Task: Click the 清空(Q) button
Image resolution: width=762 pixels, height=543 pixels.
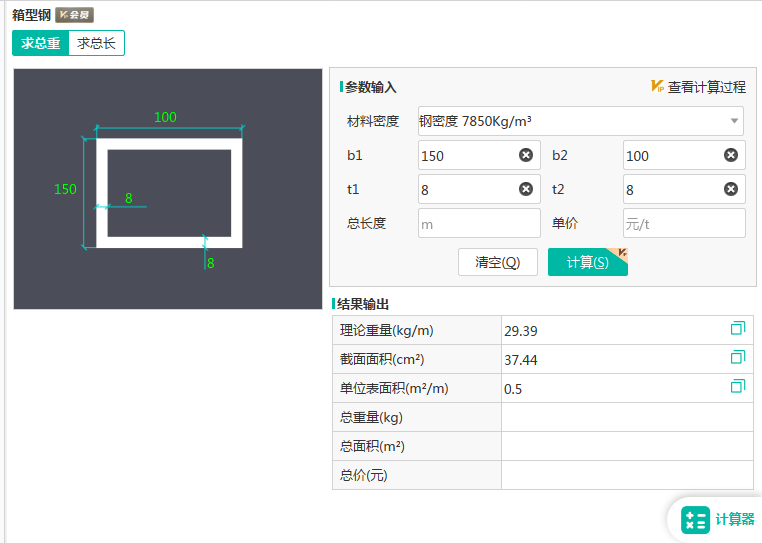Action: pos(498,262)
